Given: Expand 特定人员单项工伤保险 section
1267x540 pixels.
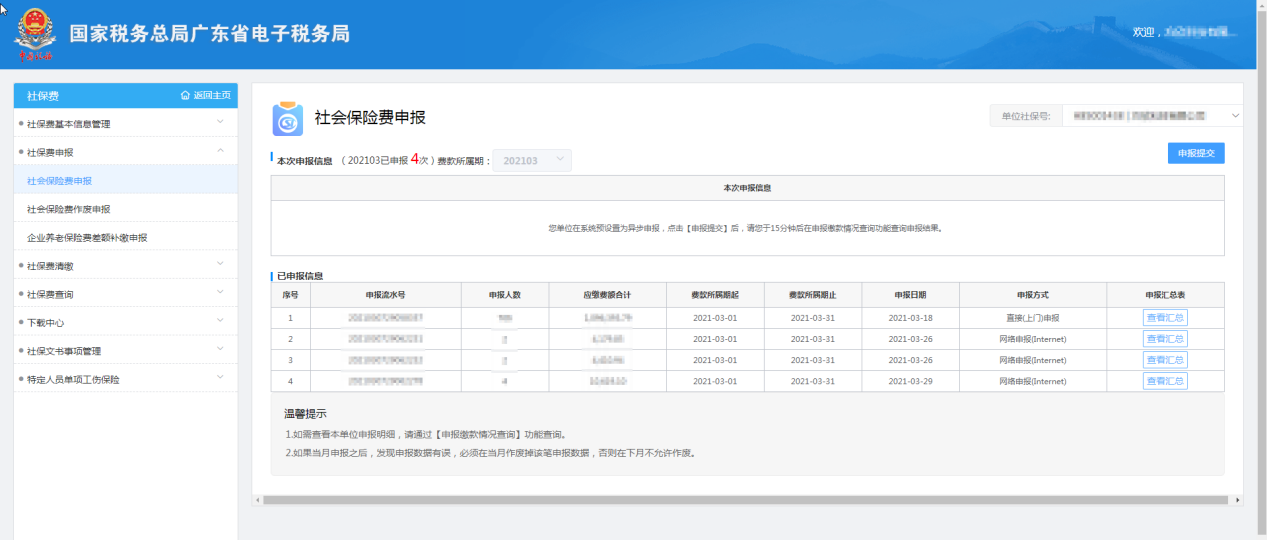Looking at the screenshot, I should 220,379.
